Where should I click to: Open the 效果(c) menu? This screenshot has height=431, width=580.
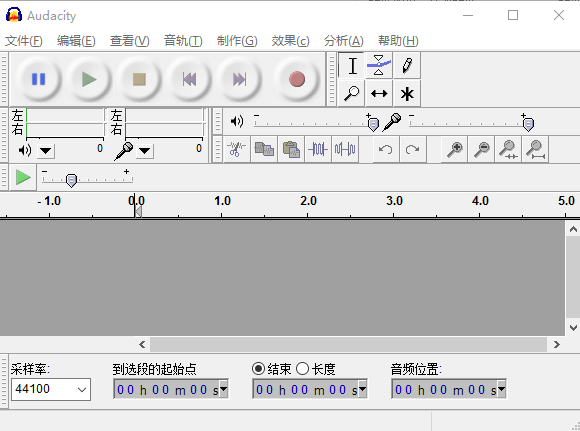click(290, 41)
